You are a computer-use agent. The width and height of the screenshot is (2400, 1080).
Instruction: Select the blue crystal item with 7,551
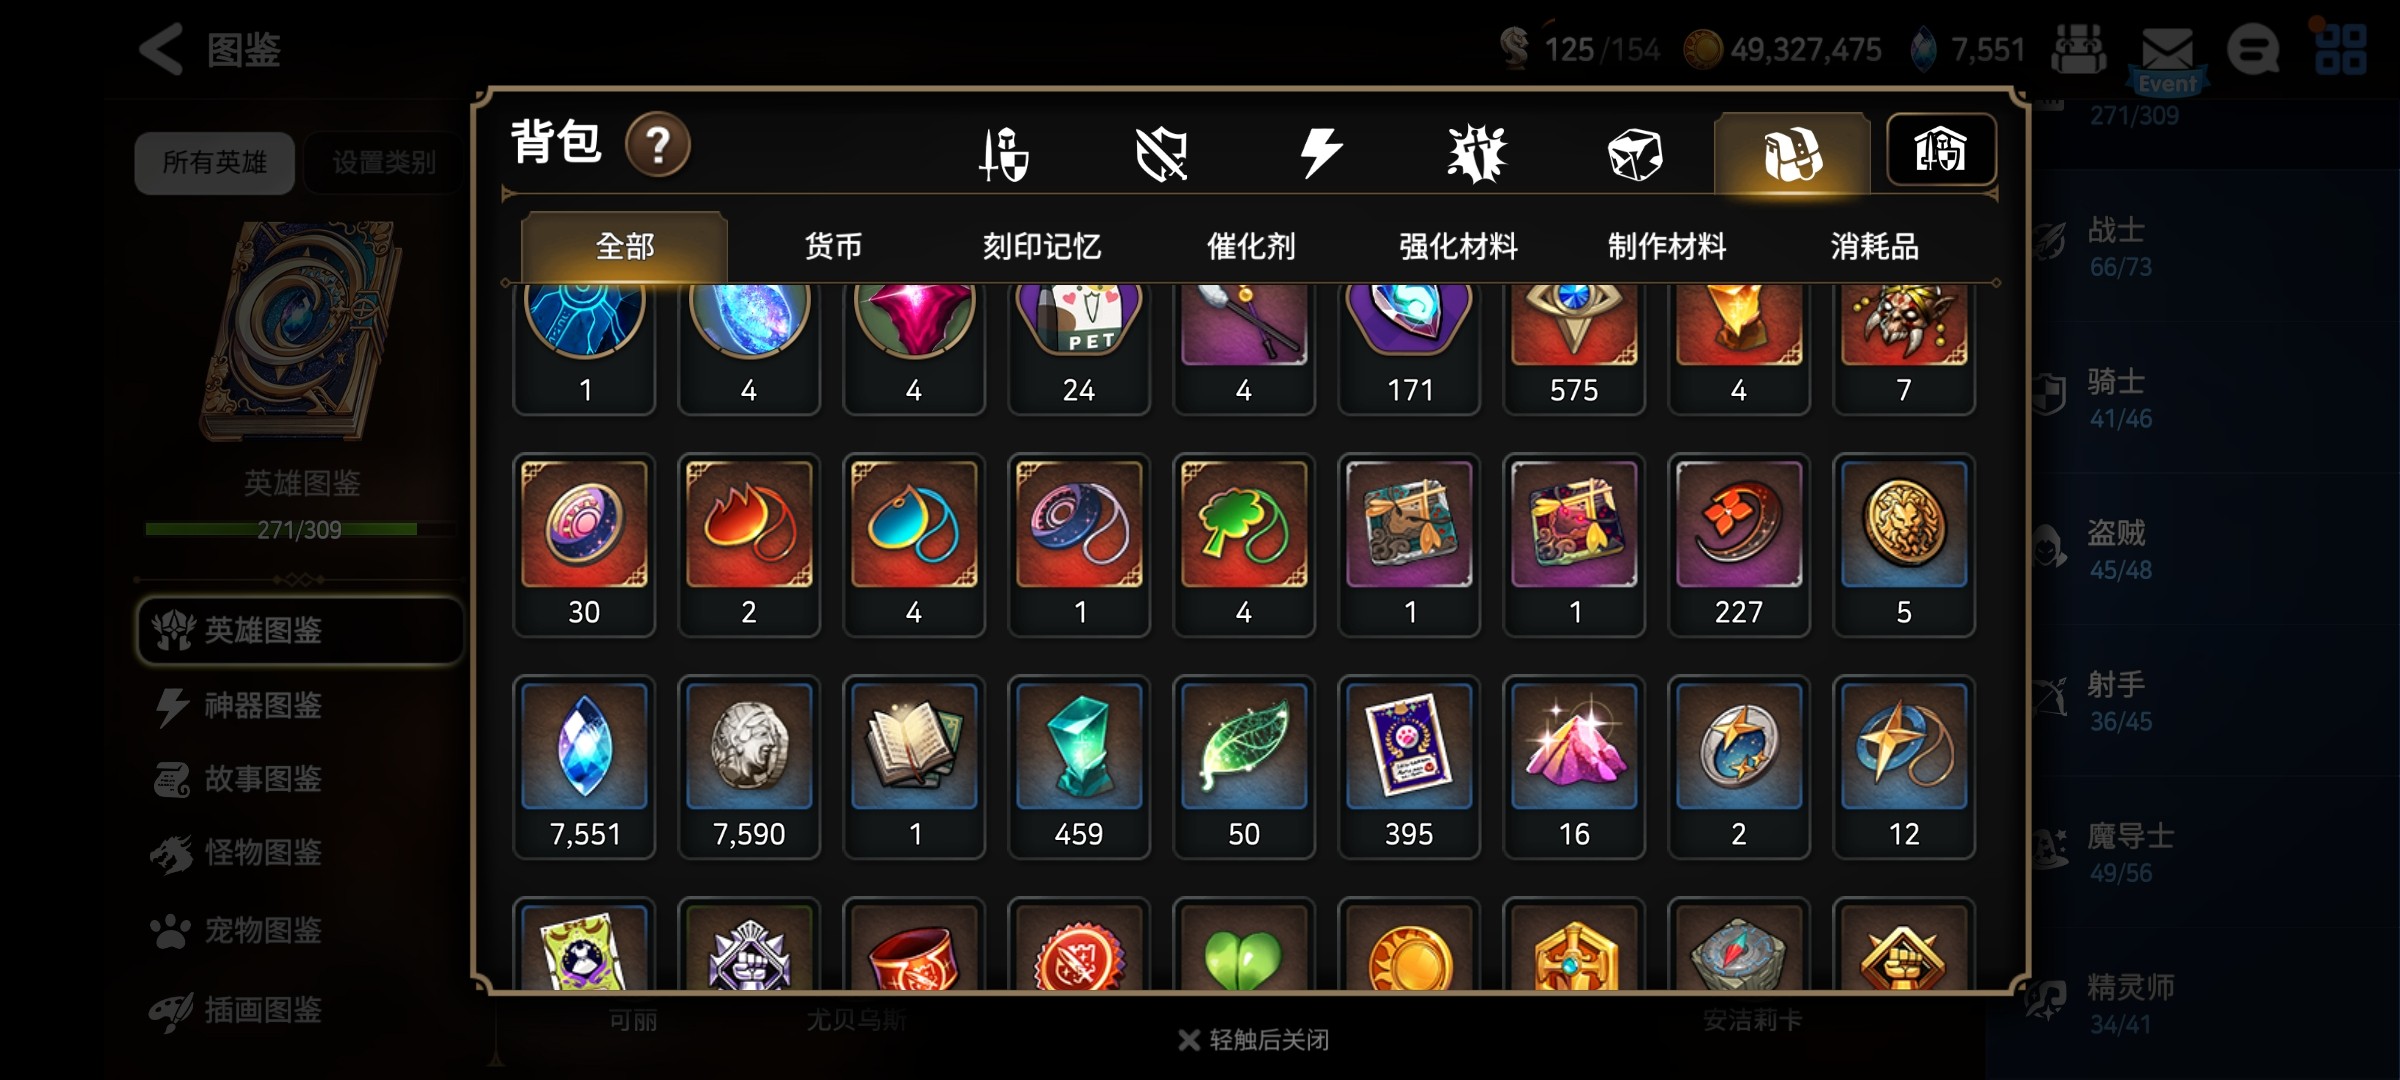(584, 767)
